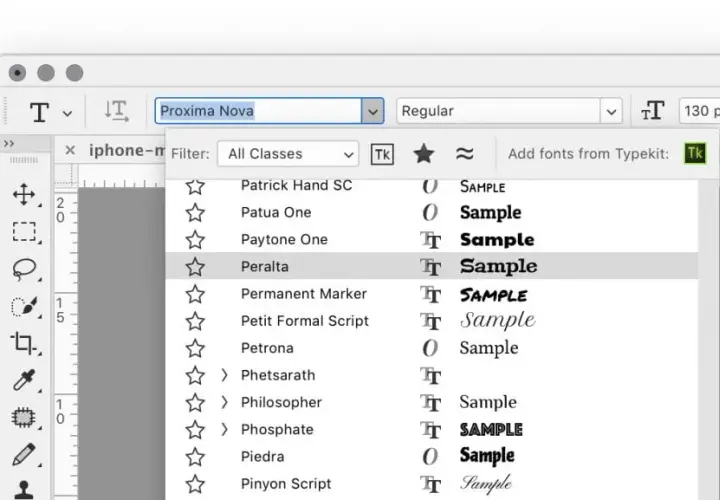Image resolution: width=720 pixels, height=500 pixels.
Task: Choose Permanent Marker font
Action: point(304,293)
